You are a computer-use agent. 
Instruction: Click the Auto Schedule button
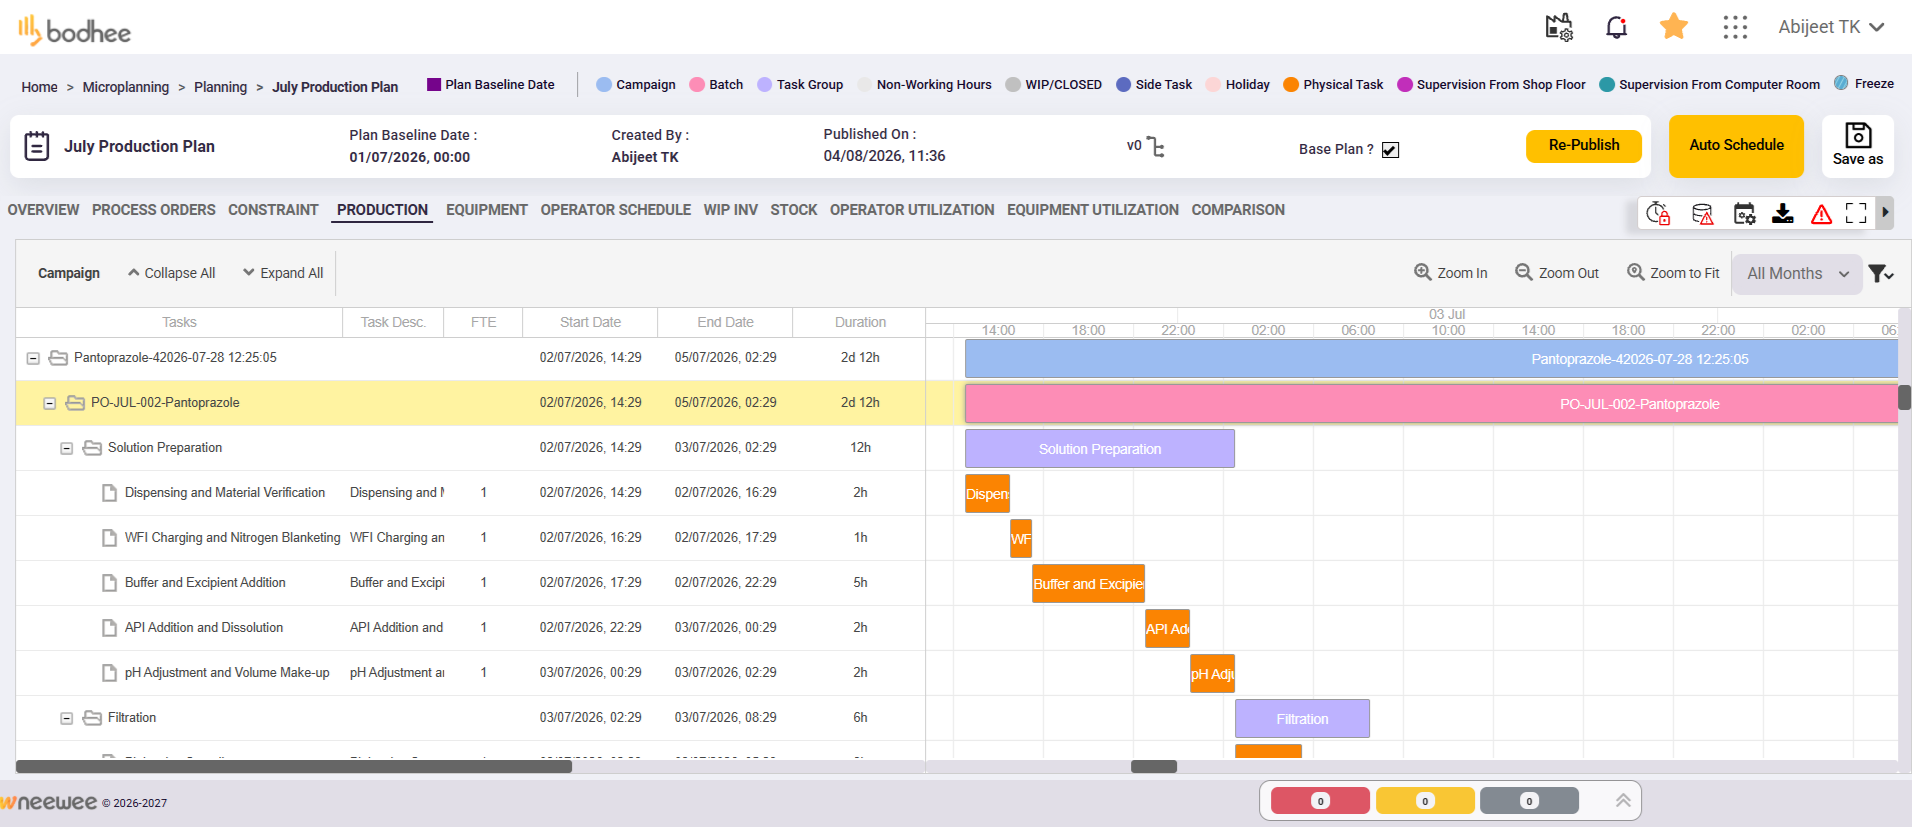click(1736, 146)
